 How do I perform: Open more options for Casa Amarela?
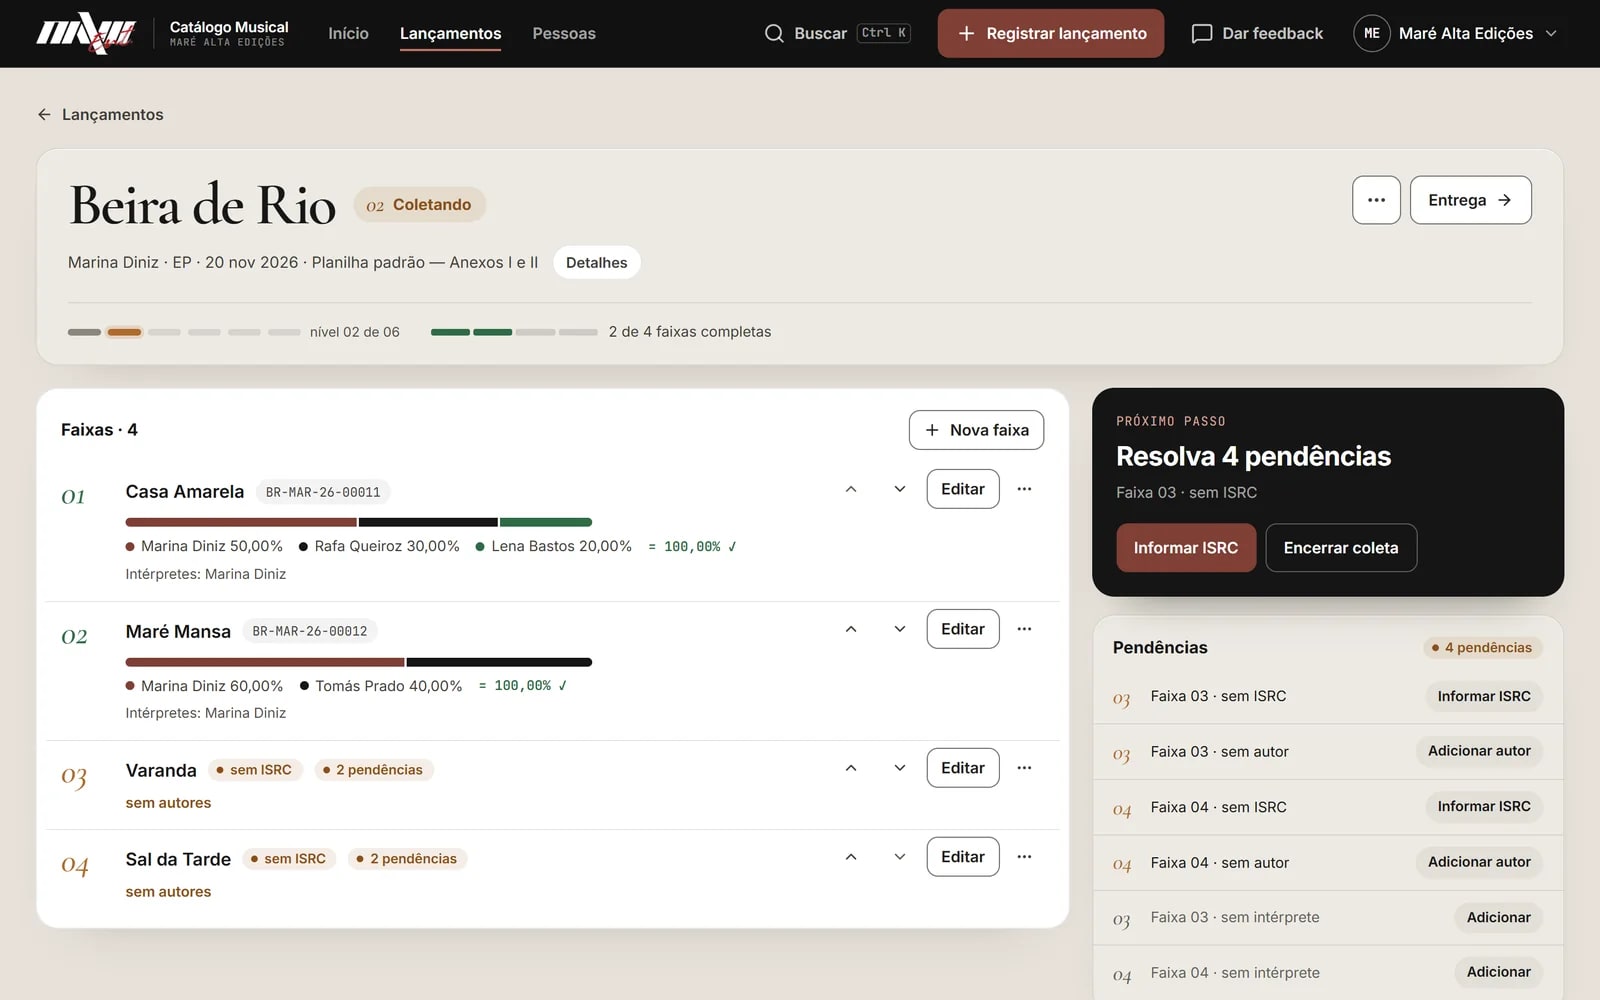tap(1024, 489)
